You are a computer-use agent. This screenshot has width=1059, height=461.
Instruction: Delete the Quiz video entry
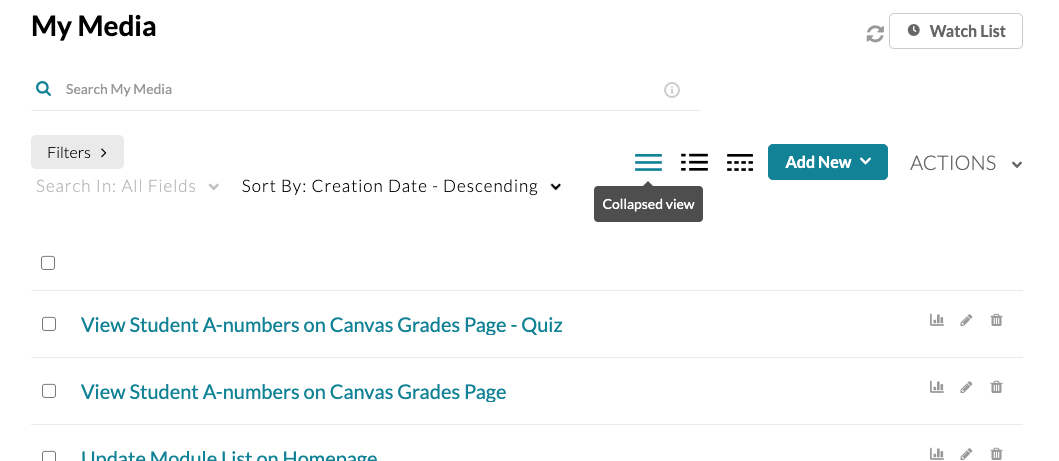pyautogui.click(x=996, y=321)
